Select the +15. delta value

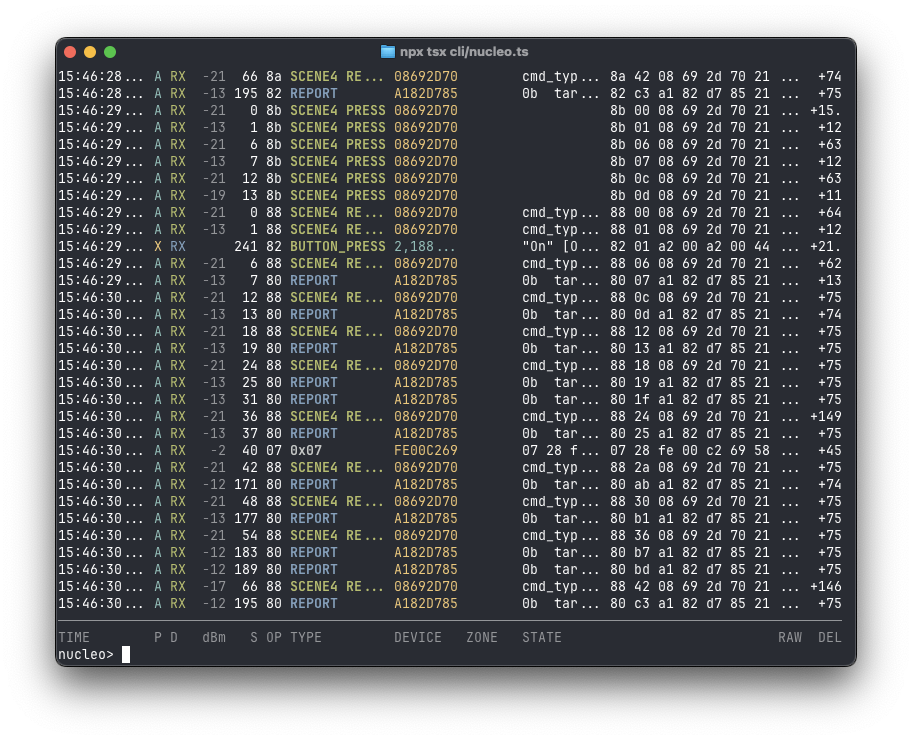(826, 111)
